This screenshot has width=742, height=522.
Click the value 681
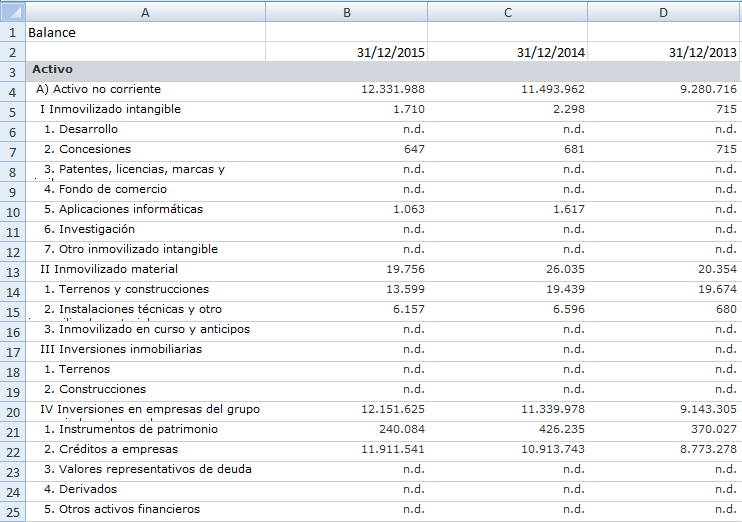click(574, 149)
